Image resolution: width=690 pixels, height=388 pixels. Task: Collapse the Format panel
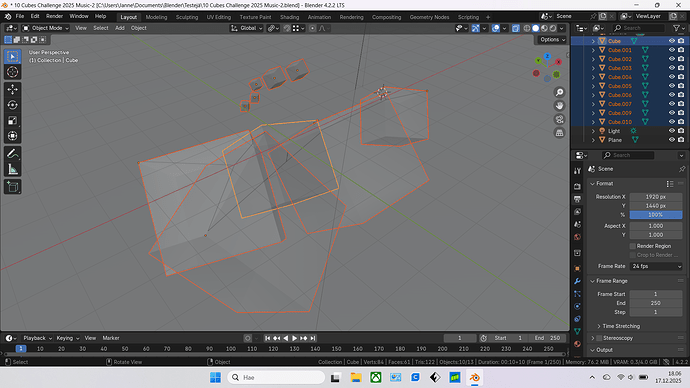tap(592, 183)
